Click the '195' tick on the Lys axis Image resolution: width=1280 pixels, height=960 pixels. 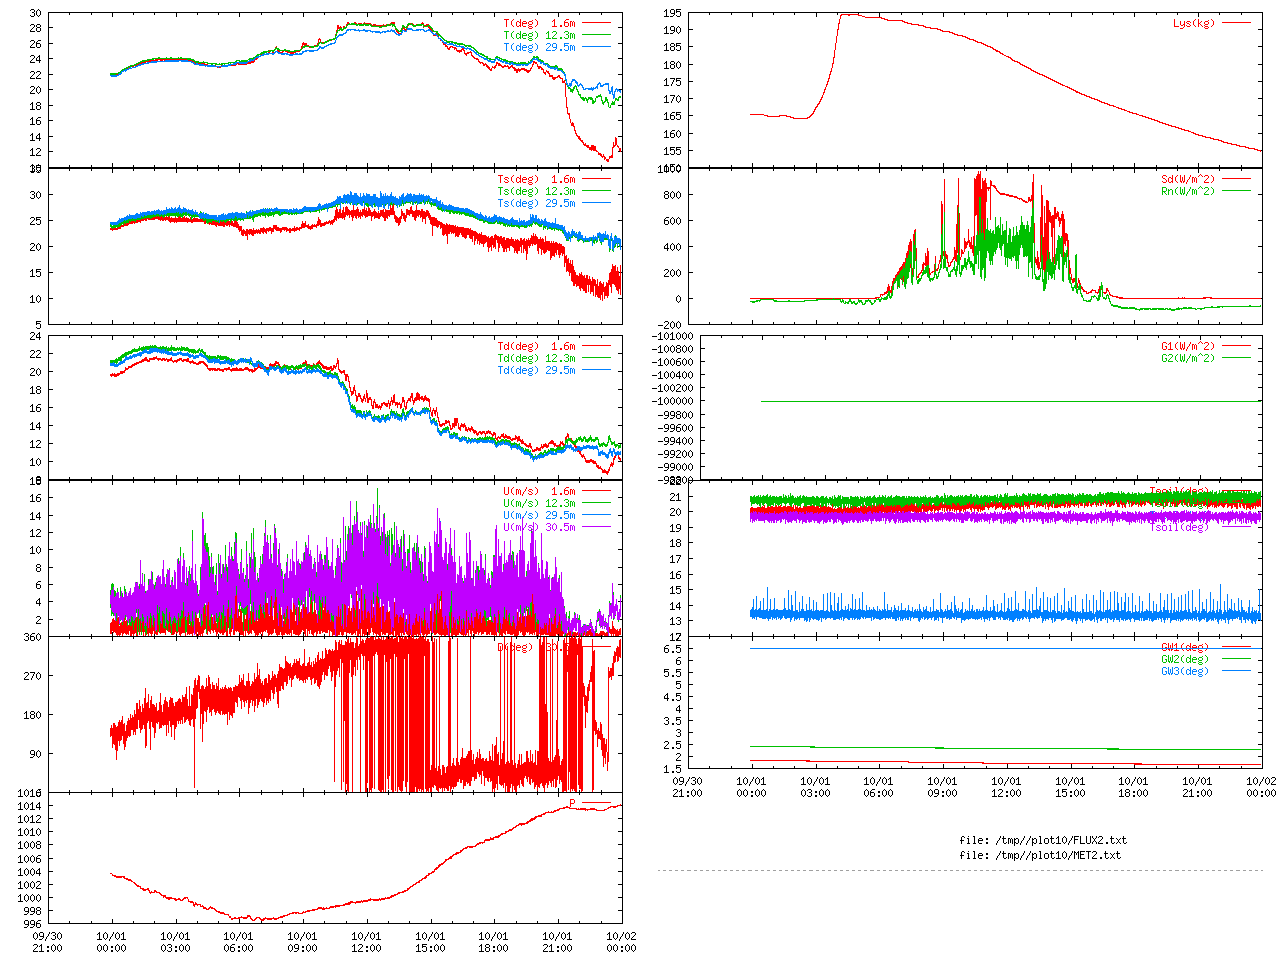coord(672,14)
